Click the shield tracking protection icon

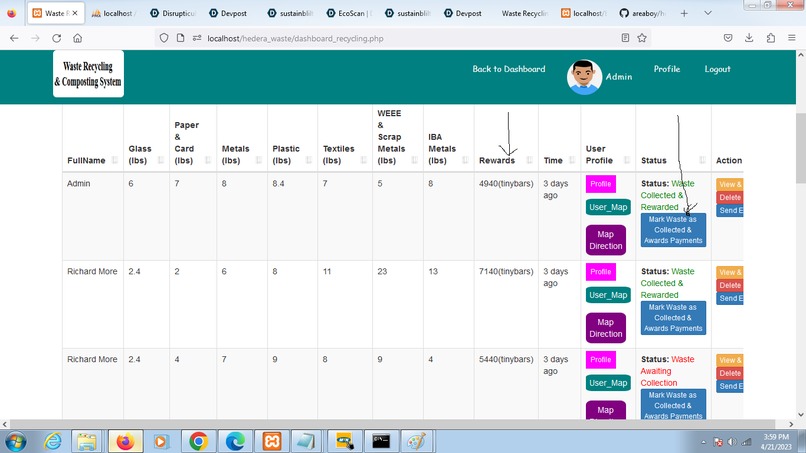pos(164,38)
